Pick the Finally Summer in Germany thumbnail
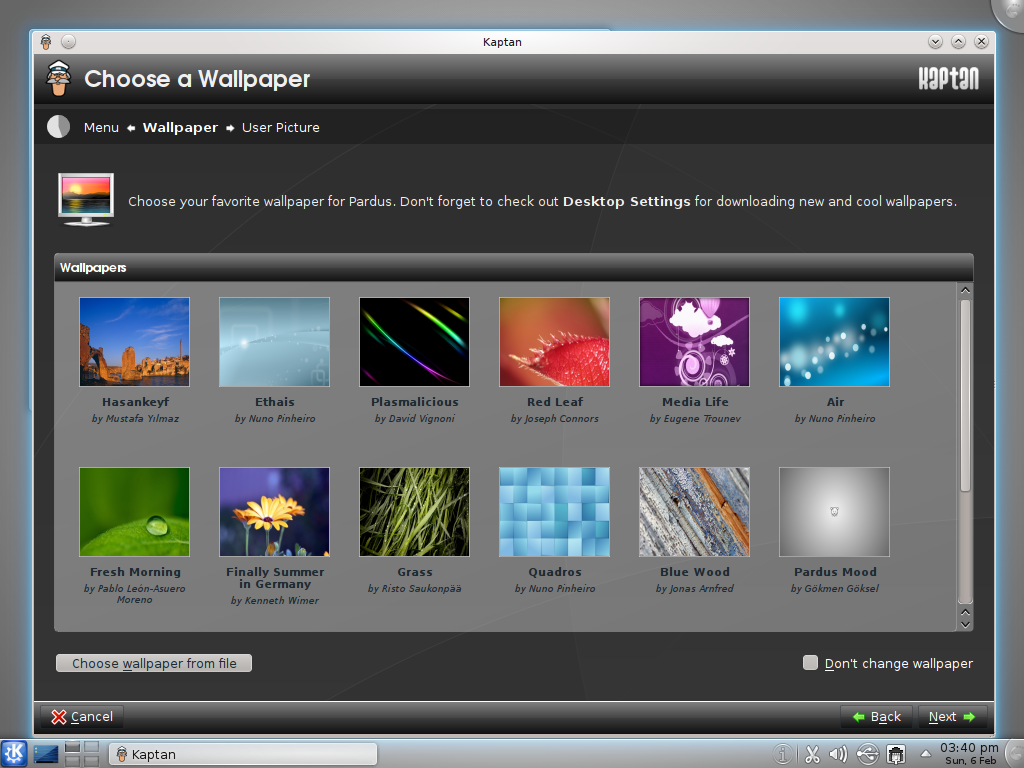Image resolution: width=1024 pixels, height=768 pixels. tap(274, 512)
